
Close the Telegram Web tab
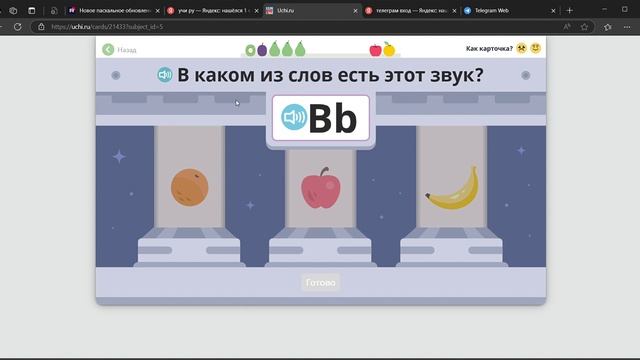coord(553,11)
